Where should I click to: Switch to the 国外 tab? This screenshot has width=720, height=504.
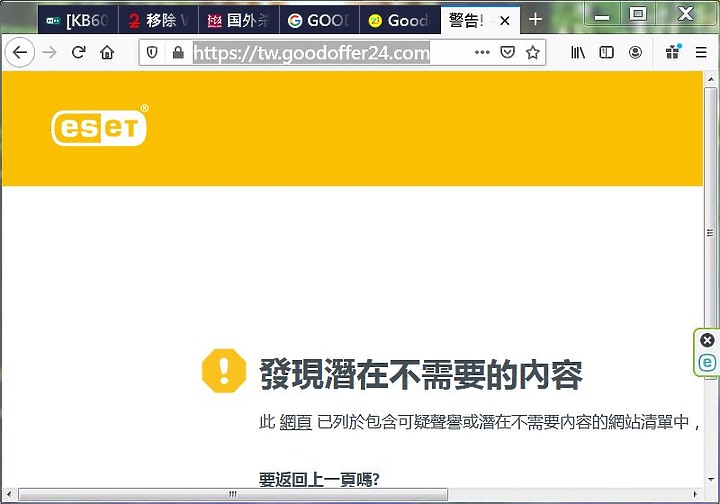pos(239,20)
